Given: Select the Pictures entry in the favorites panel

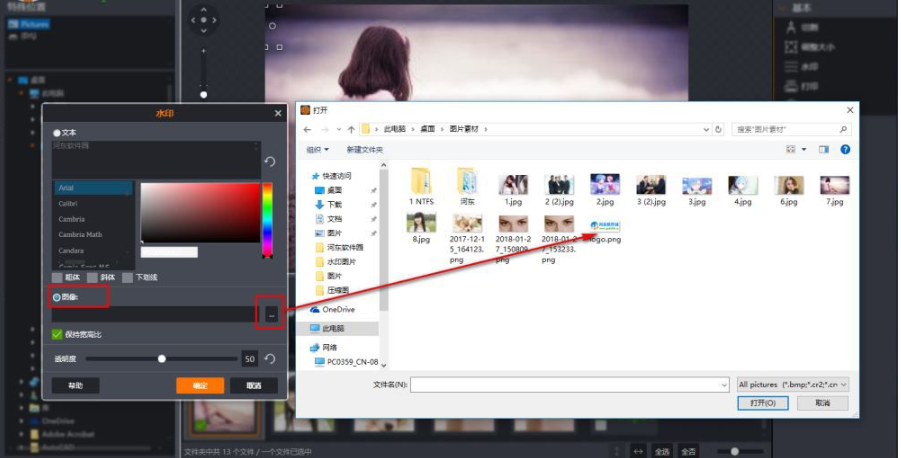Looking at the screenshot, I should click(29, 24).
